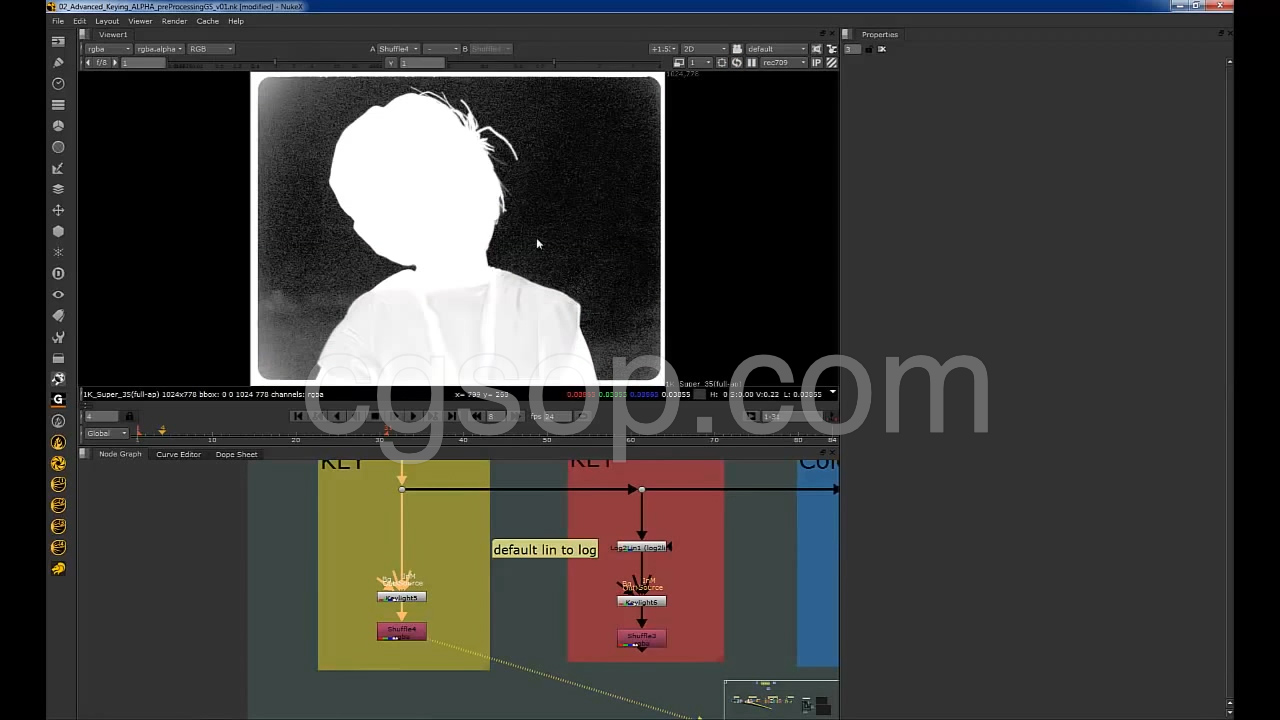This screenshot has height=720, width=1280.
Task: Open the 3D nodes menu (cube icon)
Action: point(58,231)
